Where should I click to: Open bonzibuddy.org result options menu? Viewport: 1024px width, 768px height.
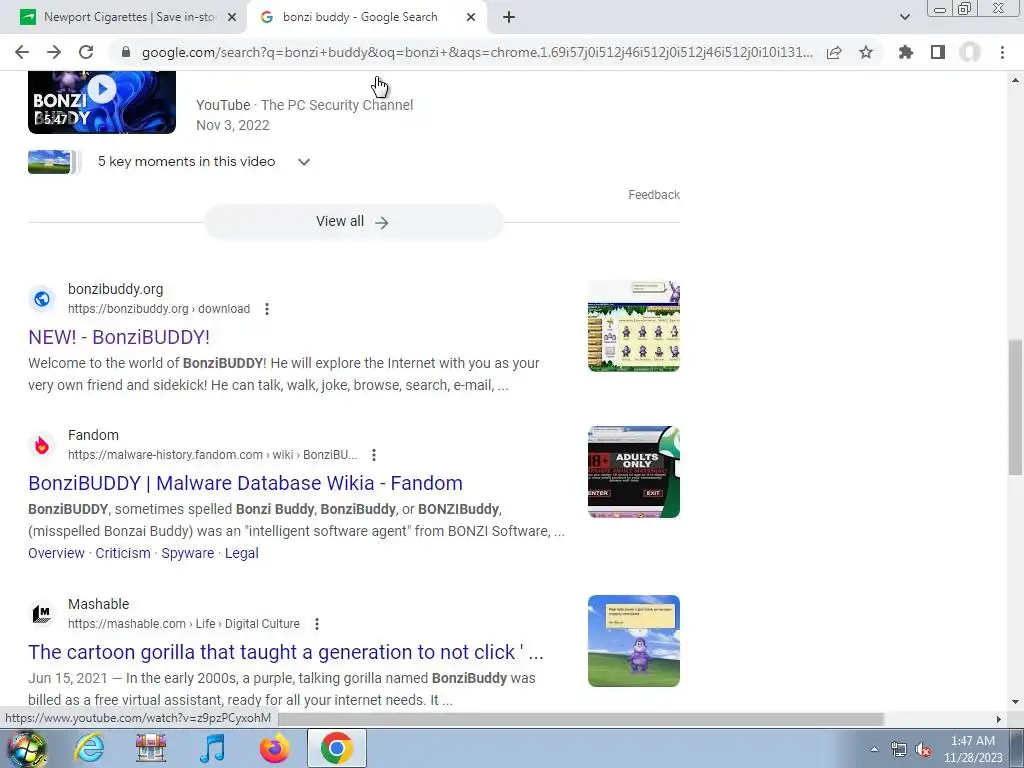266,309
